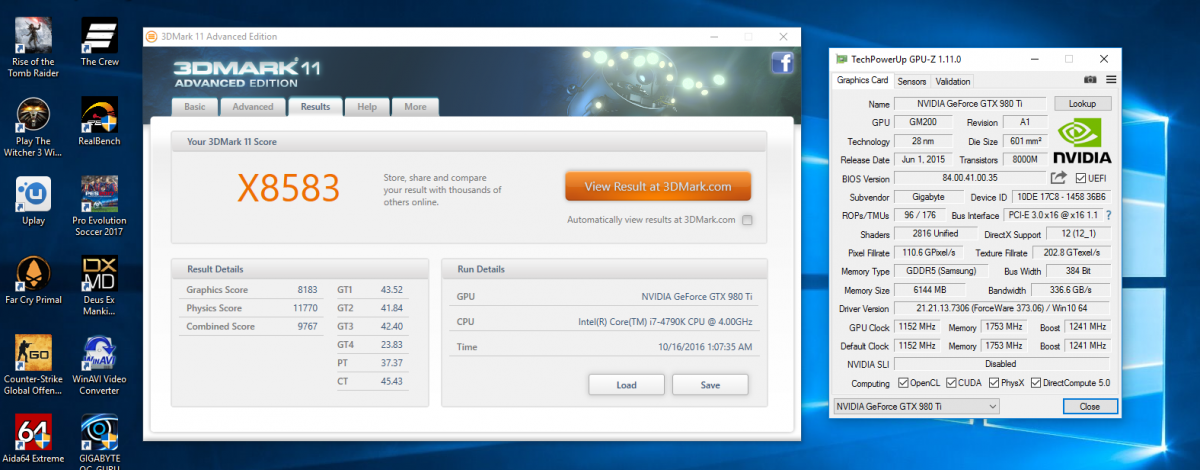Open GPU selection dropdown in GPU-Z
Image resolution: width=1200 pixels, height=470 pixels.
916,406
